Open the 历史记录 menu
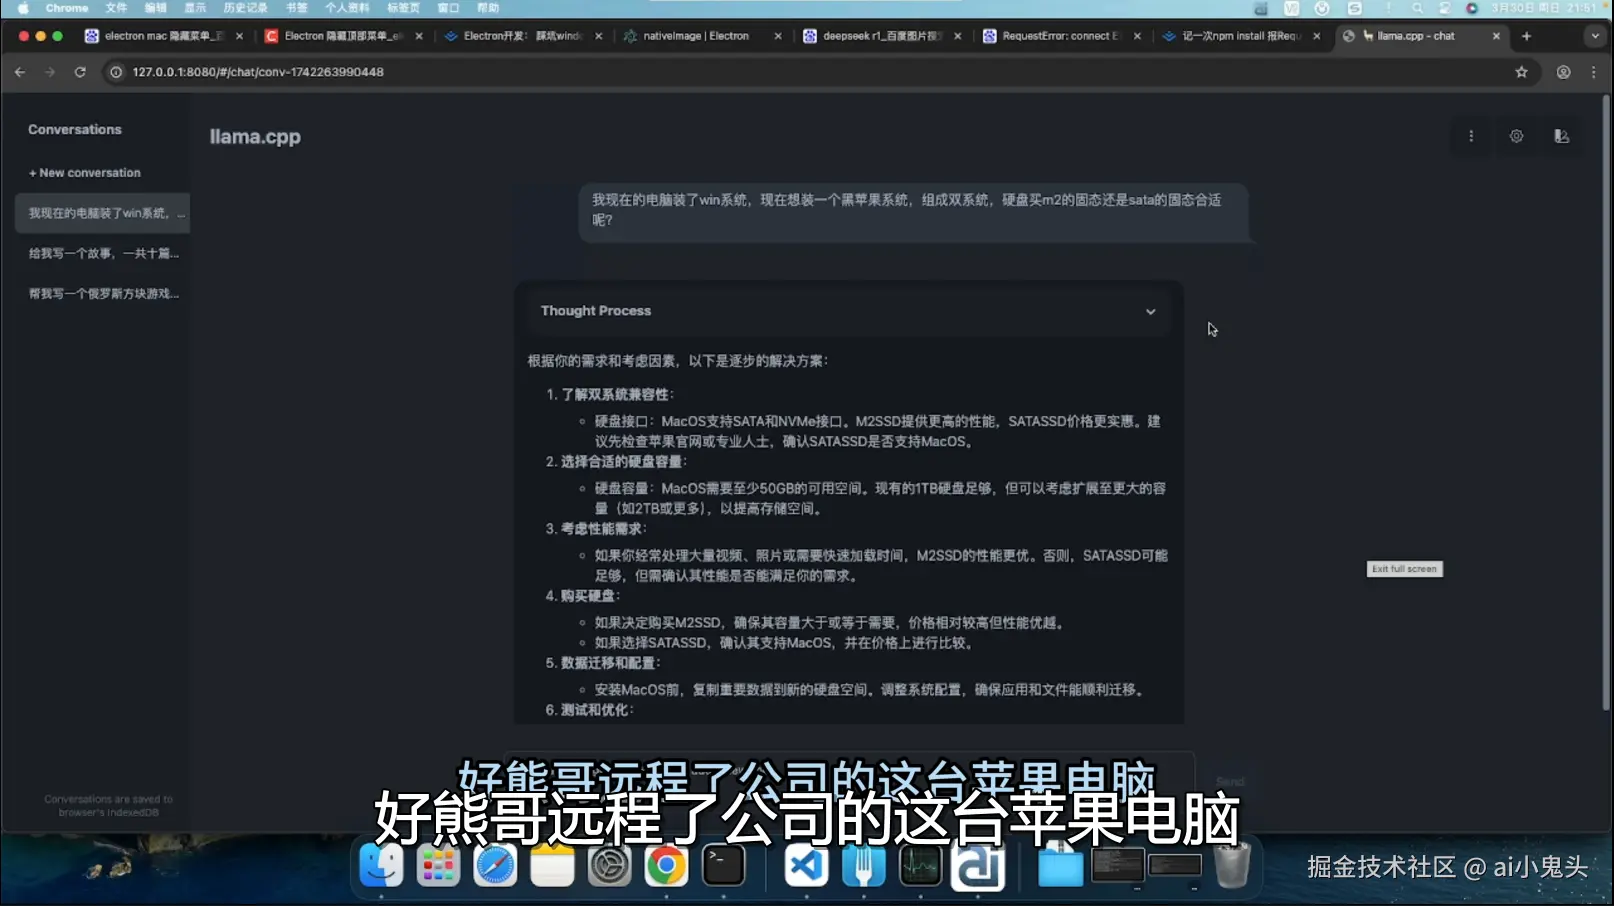Viewport: 1614px width, 906px height. pos(245,8)
